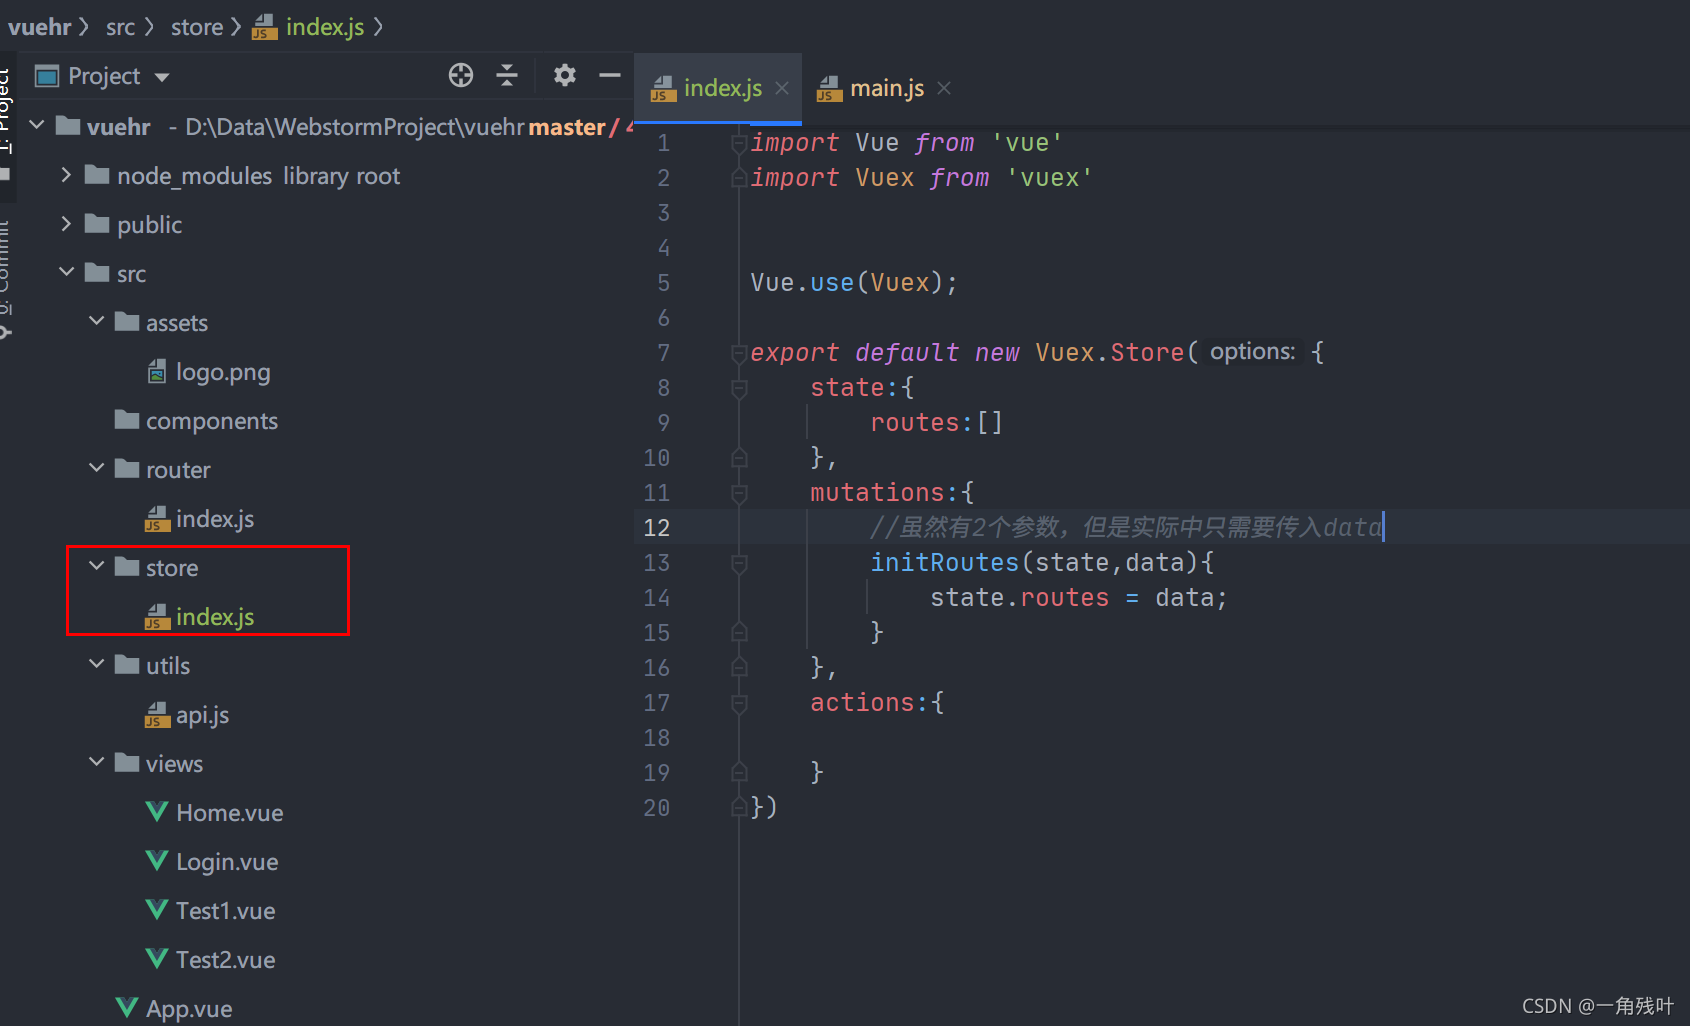Image resolution: width=1690 pixels, height=1026 pixels.
Task: Click 'state.routes = data;' code line
Action: point(1078,598)
